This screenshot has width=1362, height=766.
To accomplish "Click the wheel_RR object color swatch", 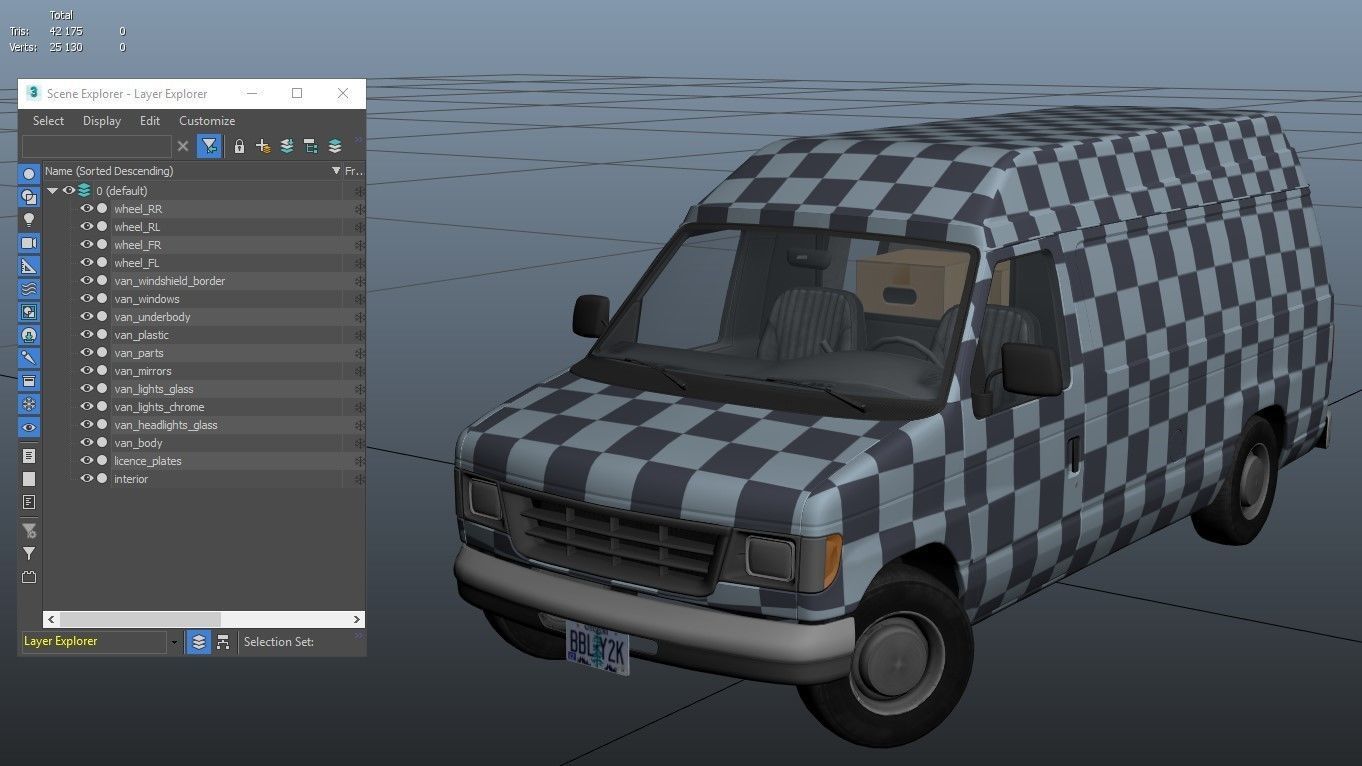I will click(x=102, y=209).
